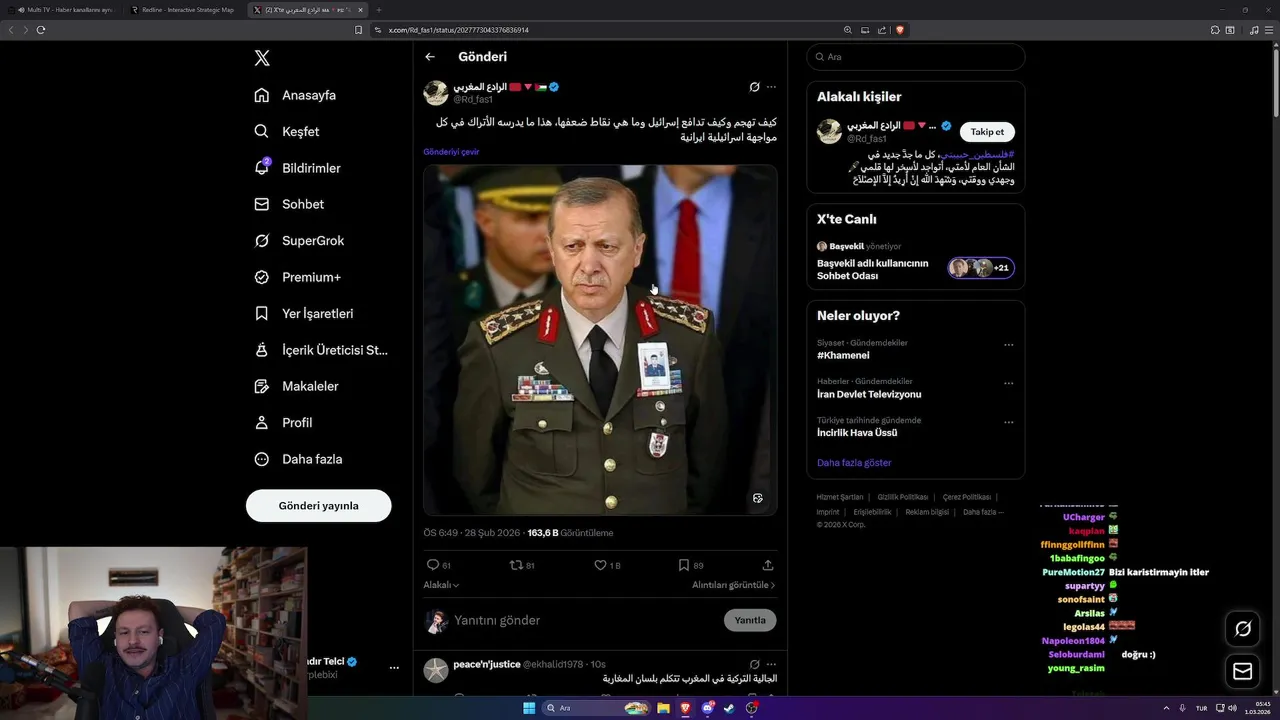Image resolution: width=1280 pixels, height=720 pixels.
Task: Click Gönderi yayınla post button
Action: 318,506
